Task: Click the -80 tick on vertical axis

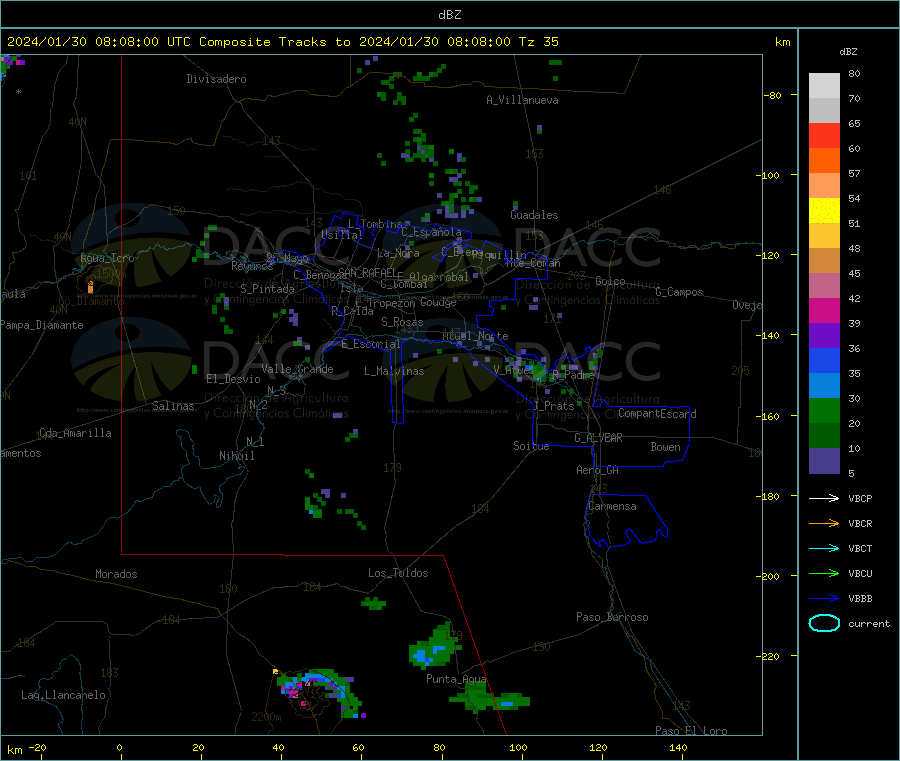Action: 772,95
